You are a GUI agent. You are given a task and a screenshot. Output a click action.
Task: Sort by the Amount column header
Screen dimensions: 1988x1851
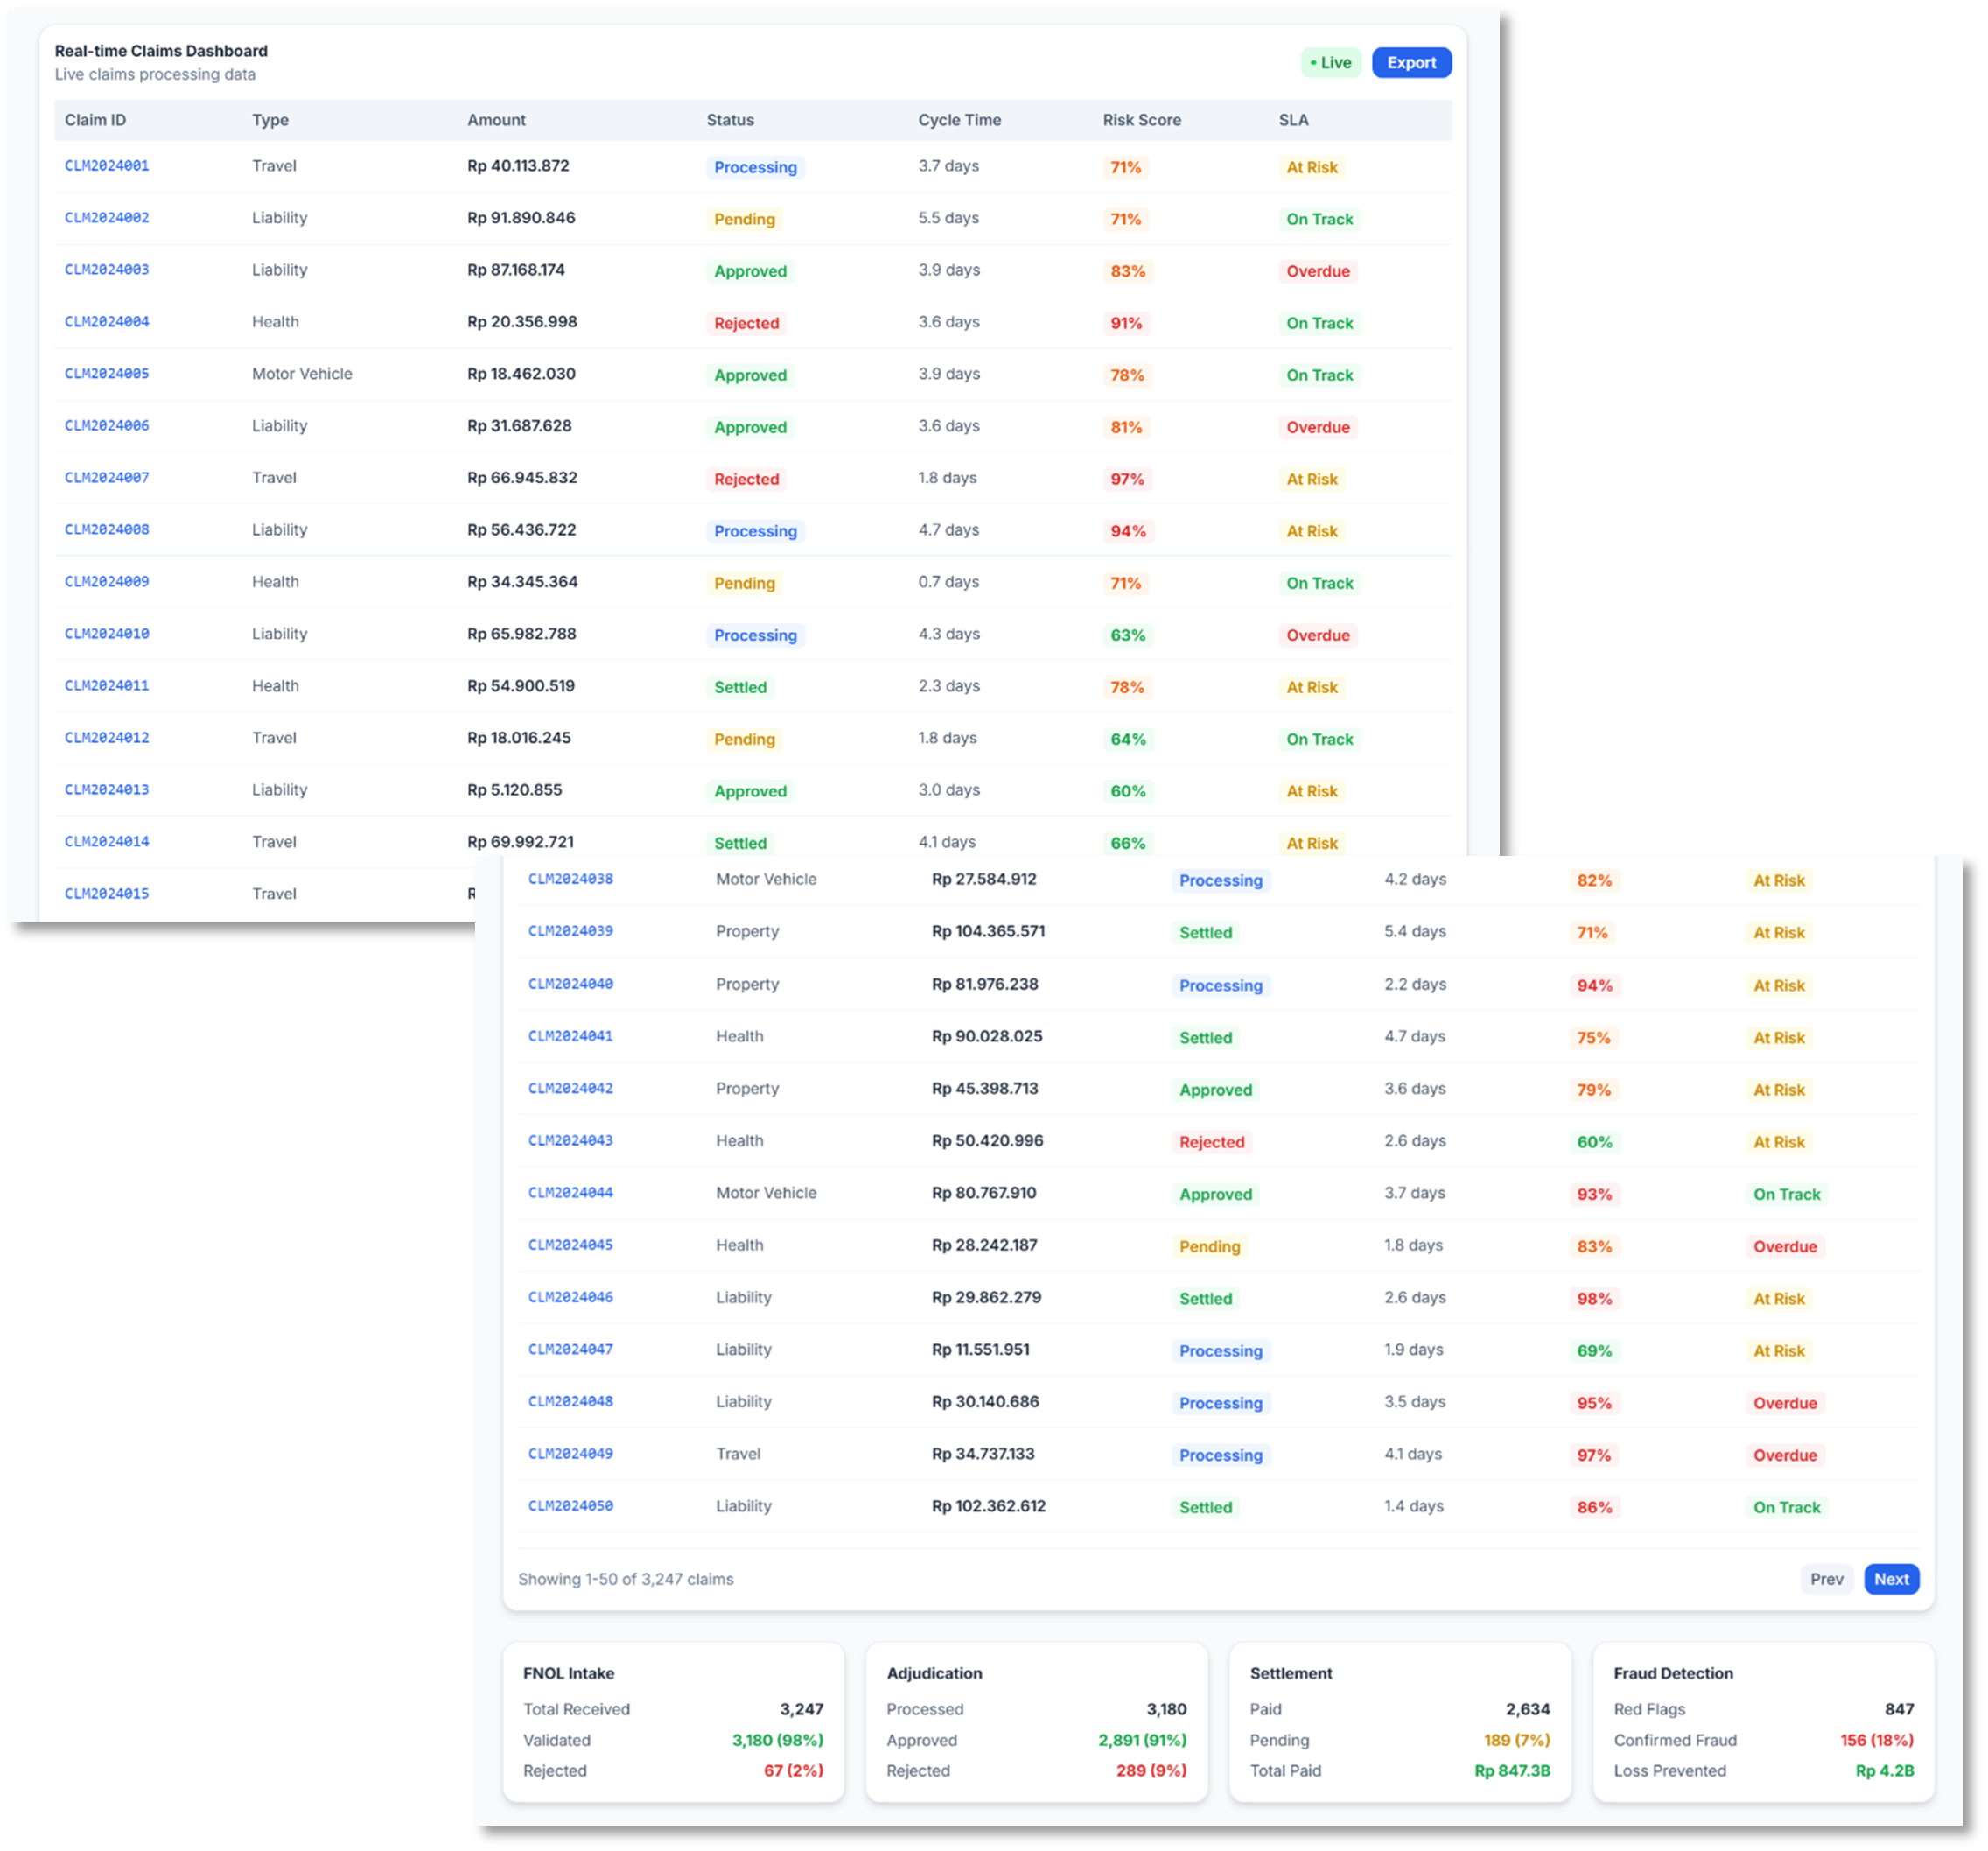point(496,119)
